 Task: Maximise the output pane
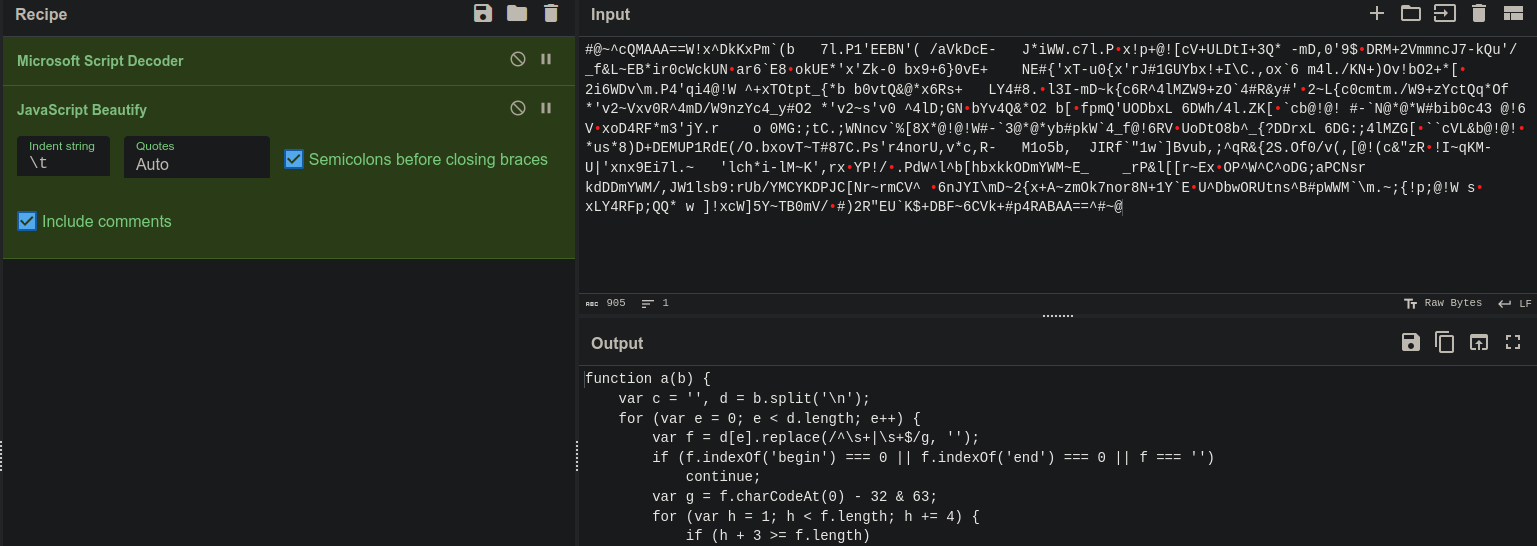pyautogui.click(x=1513, y=343)
